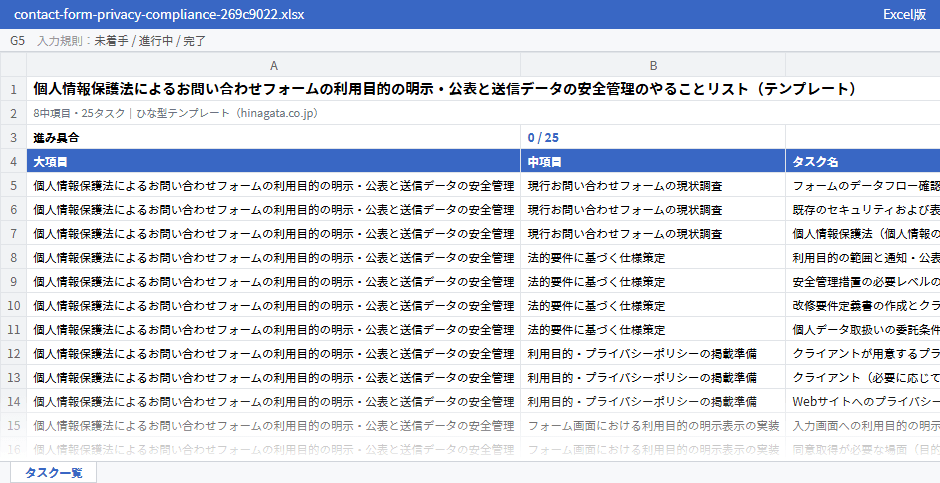940x483 pixels.
Task: Select 現行お問い合わせフォームの現状調査 in row 7
Action: coord(653,233)
